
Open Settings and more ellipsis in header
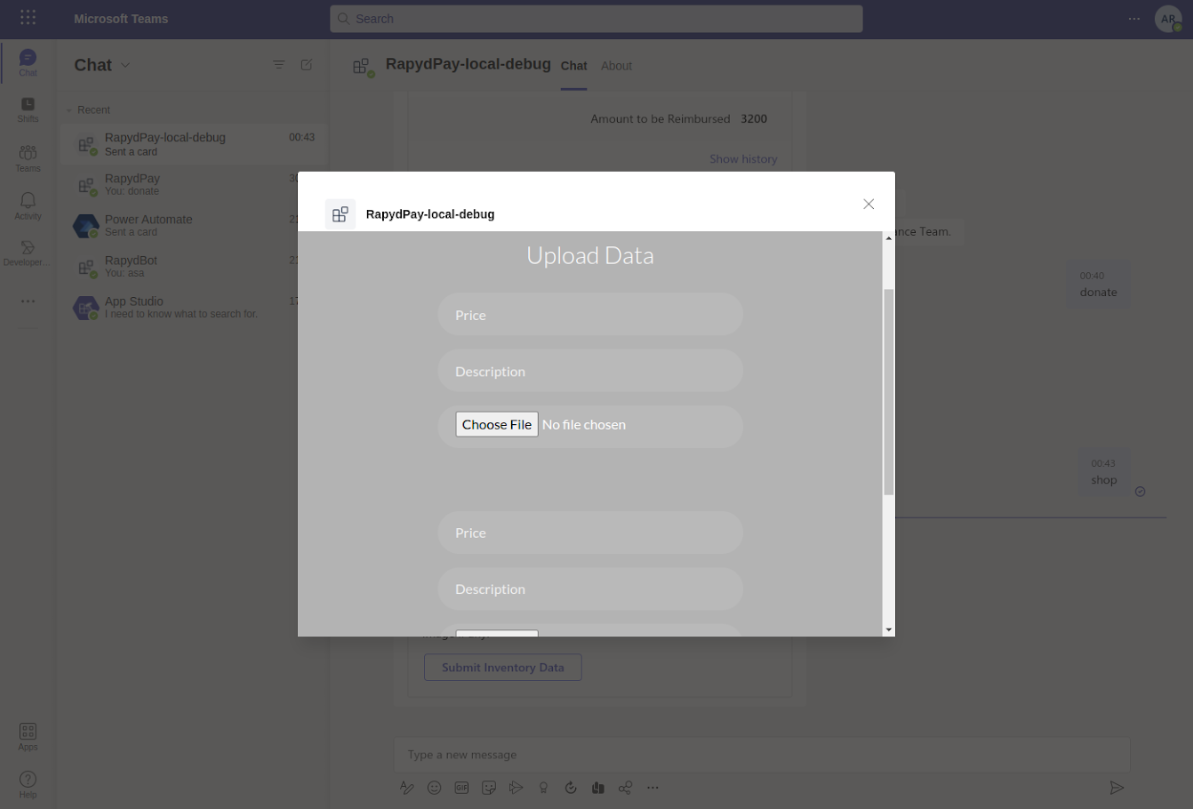[1134, 18]
